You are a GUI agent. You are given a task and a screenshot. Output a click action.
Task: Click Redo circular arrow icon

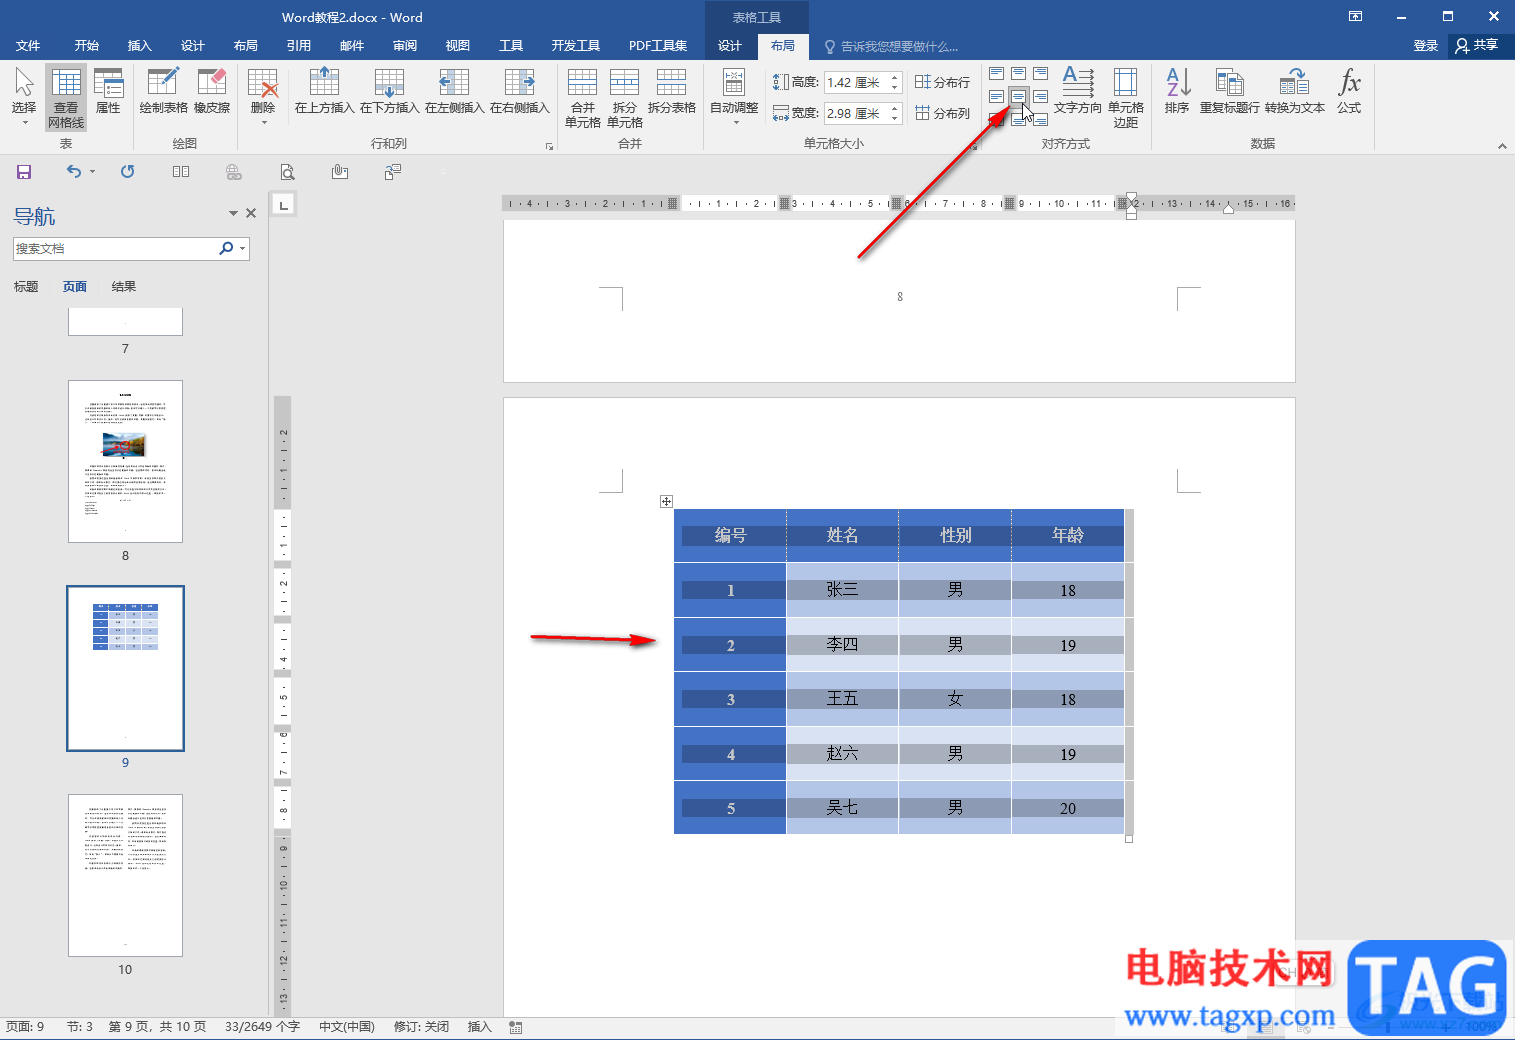point(128,172)
